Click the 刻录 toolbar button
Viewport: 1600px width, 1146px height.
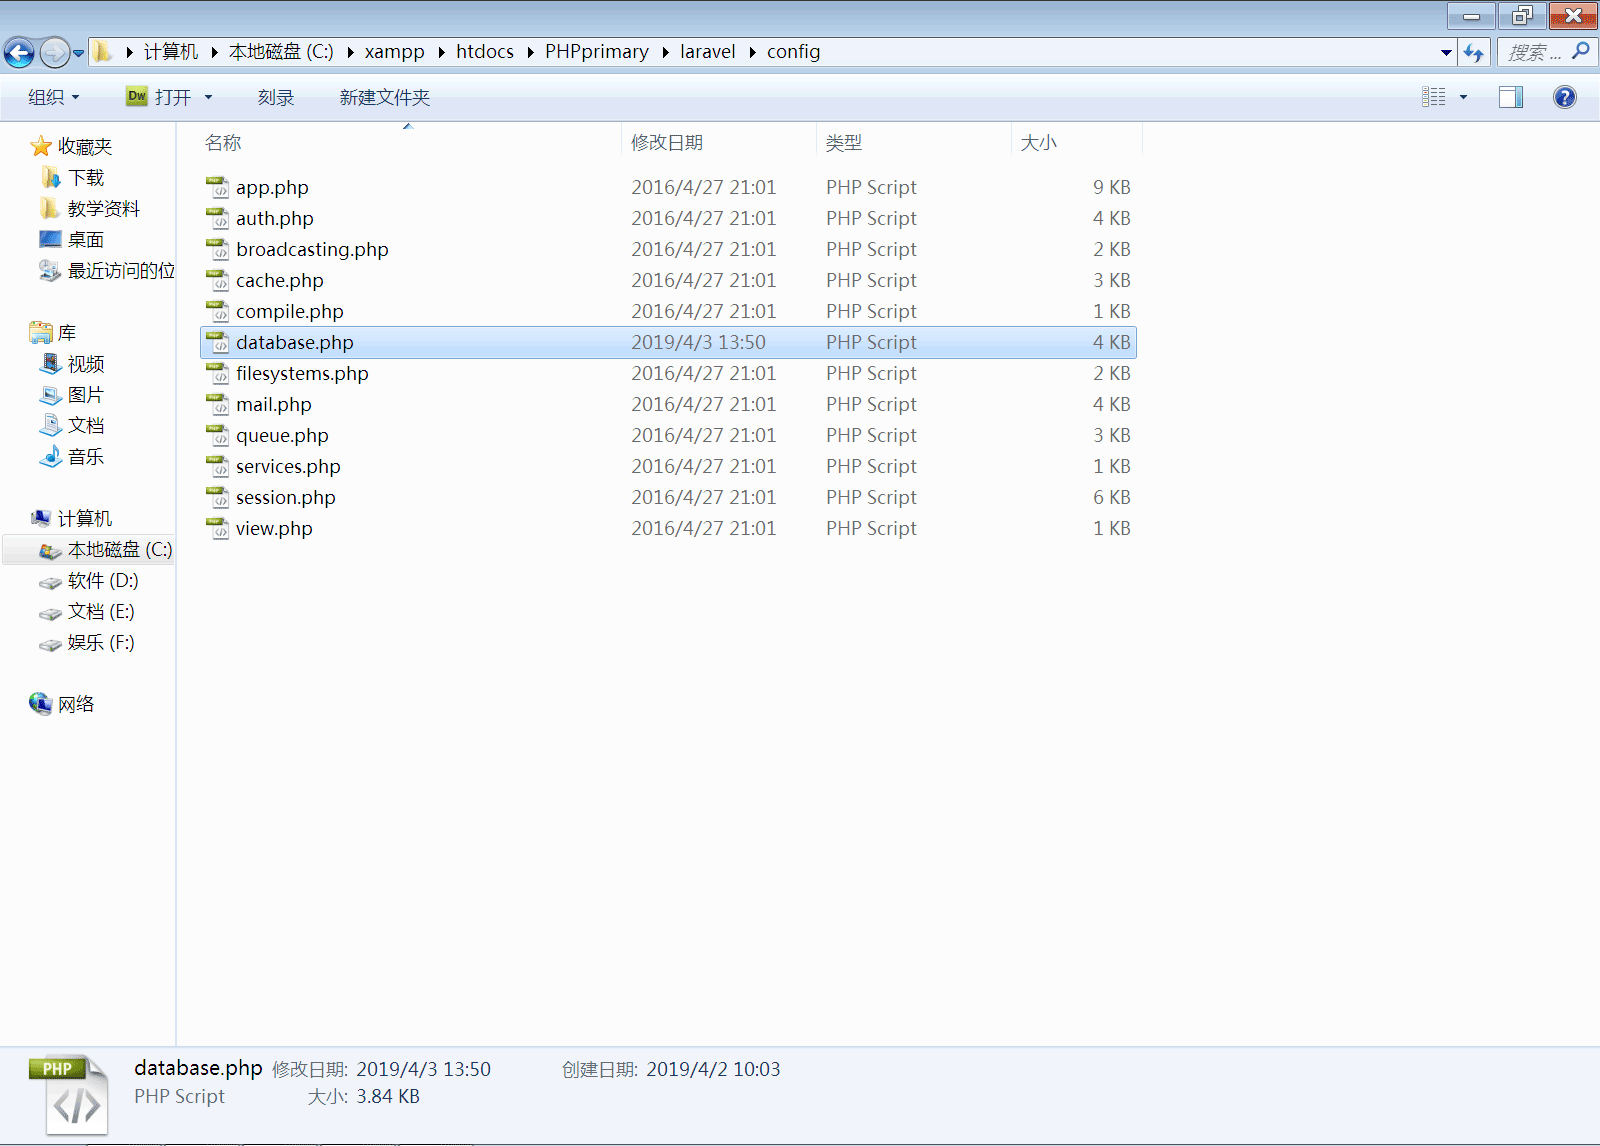[276, 97]
